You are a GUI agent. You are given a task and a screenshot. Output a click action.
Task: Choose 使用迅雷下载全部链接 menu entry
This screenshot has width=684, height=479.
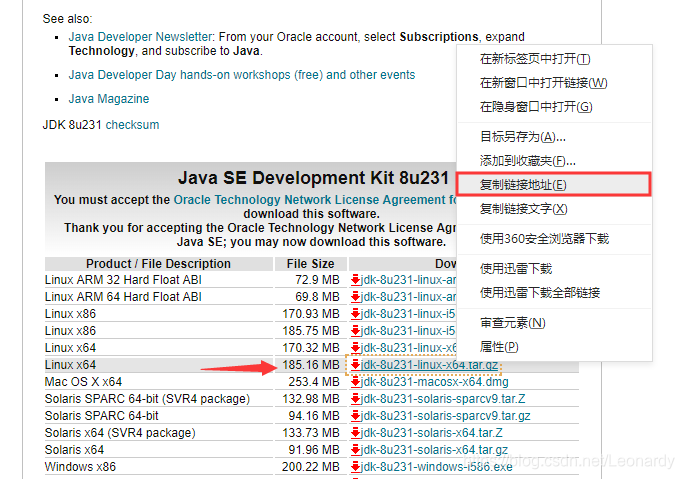click(x=554, y=293)
